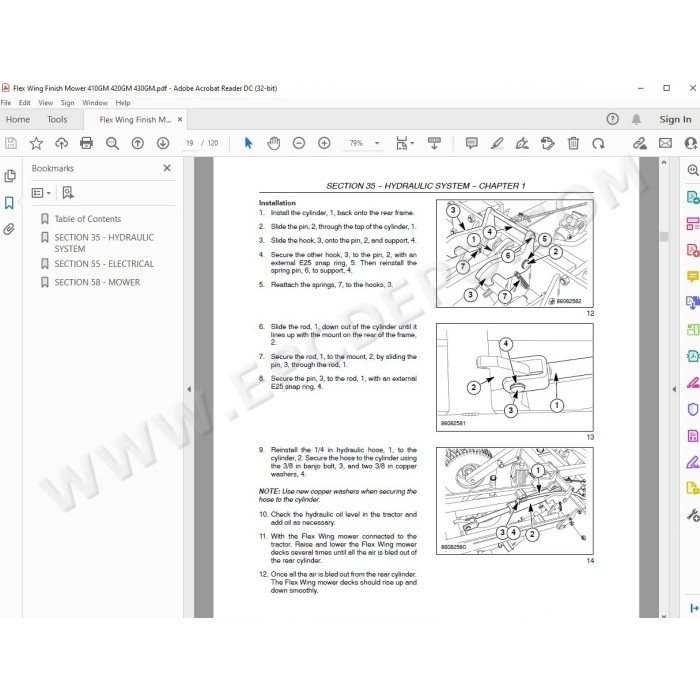Open the Attachments paperclip panel
The image size is (700, 700).
(9, 229)
